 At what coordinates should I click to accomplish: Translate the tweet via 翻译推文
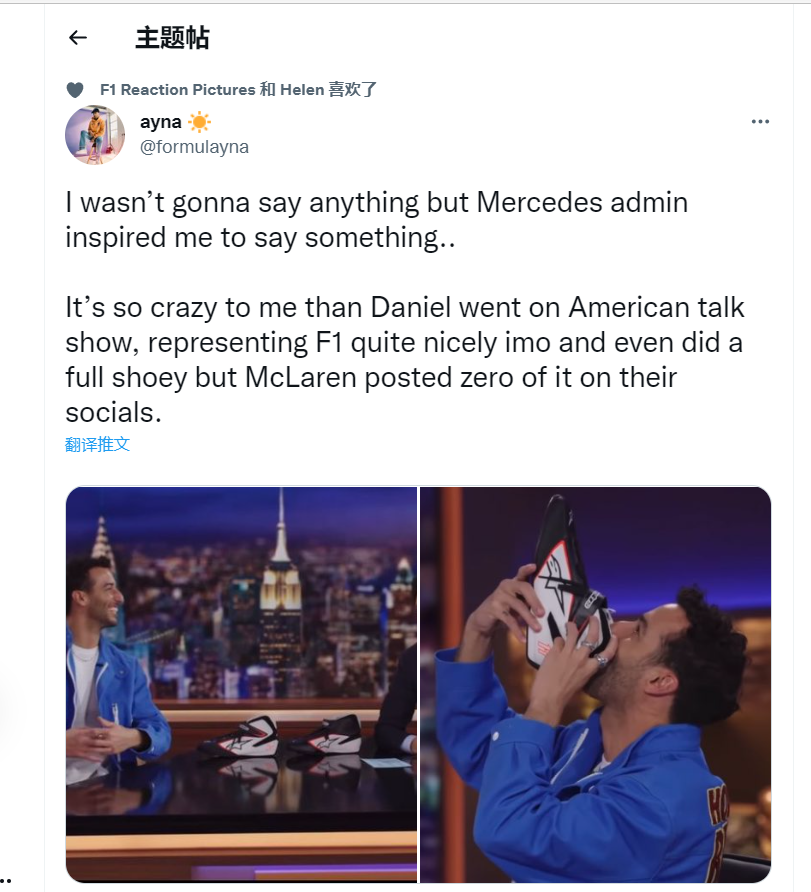[x=98, y=444]
